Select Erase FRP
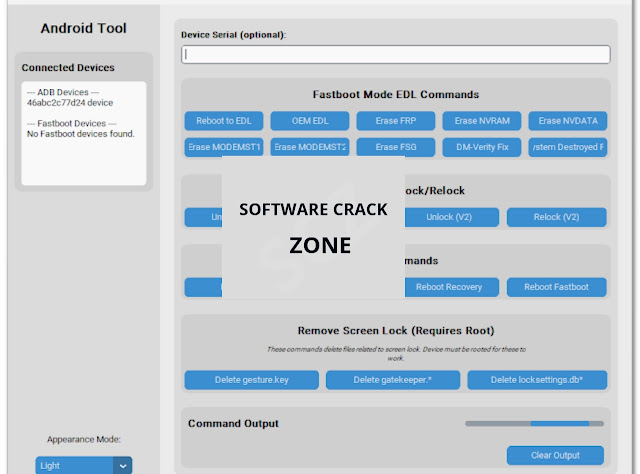 pos(396,121)
